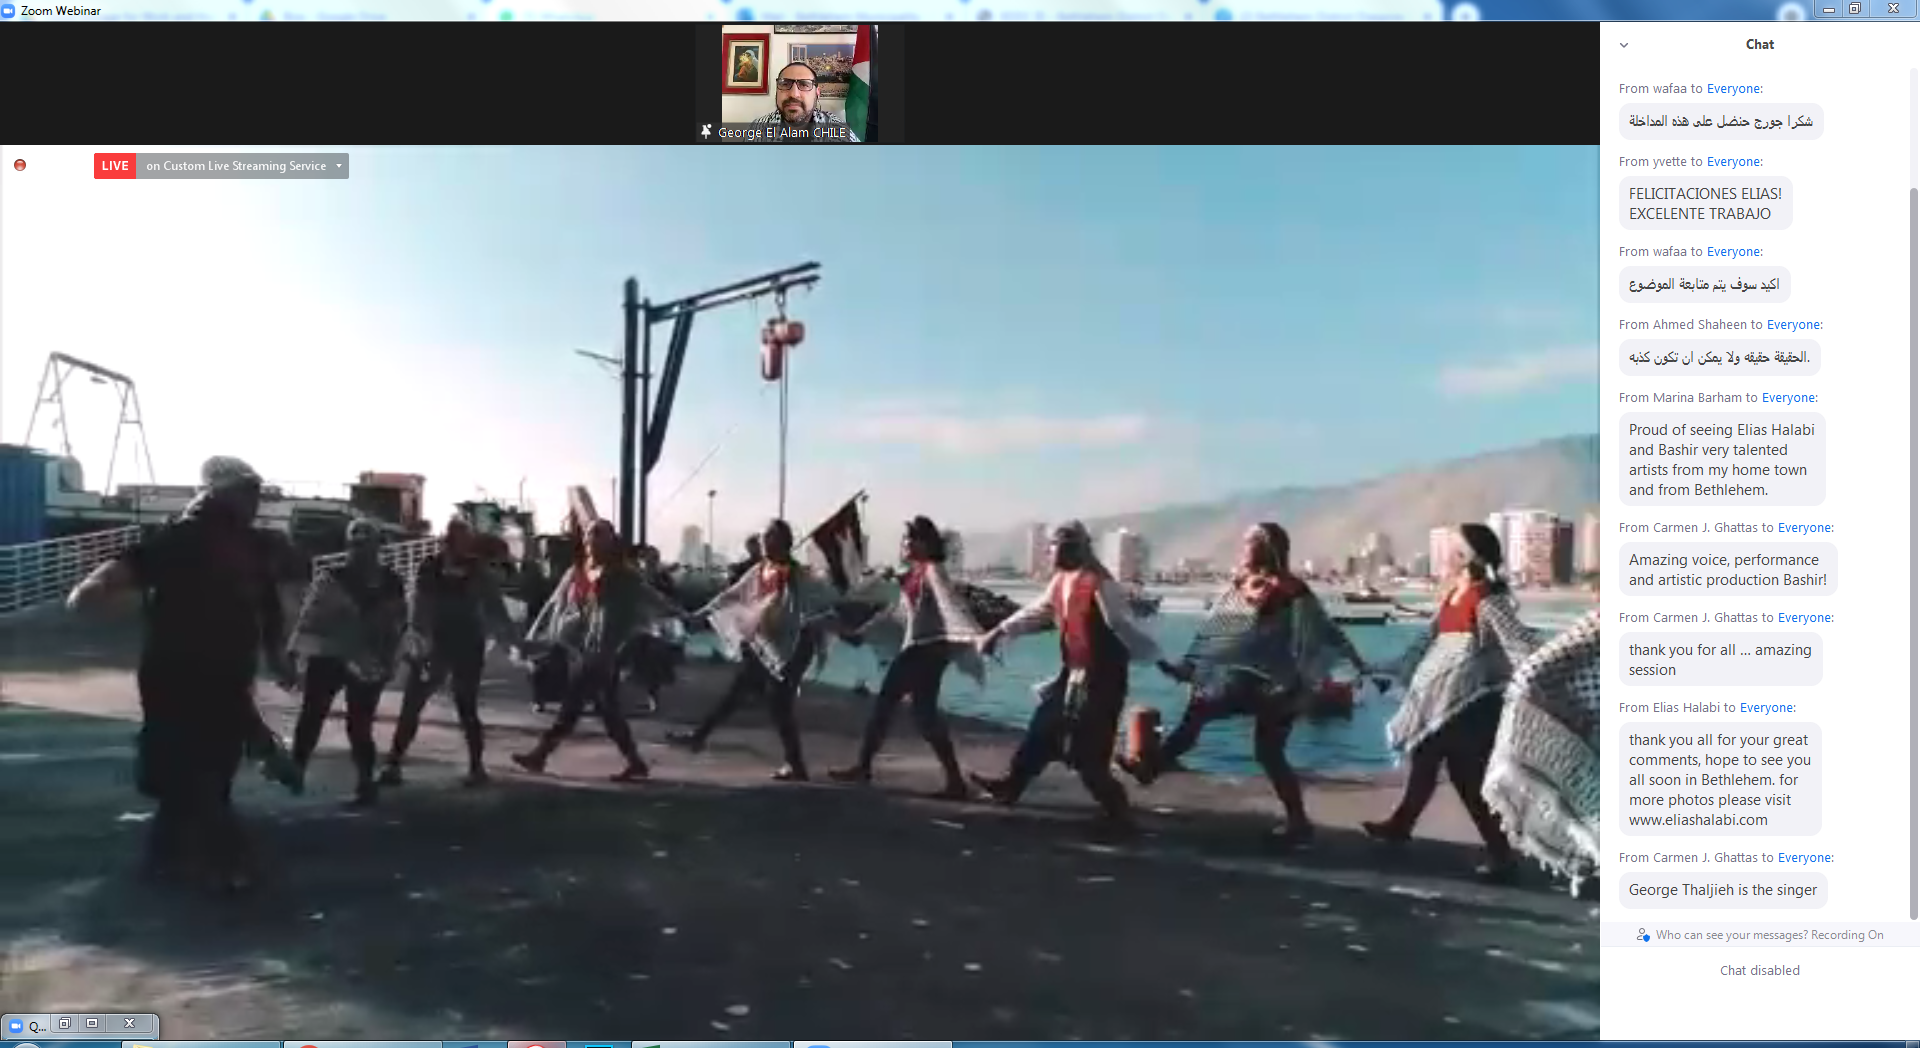Click the eliashalabi.com message from Elias Halabi
This screenshot has width=1920, height=1048.
pyautogui.click(x=1719, y=780)
